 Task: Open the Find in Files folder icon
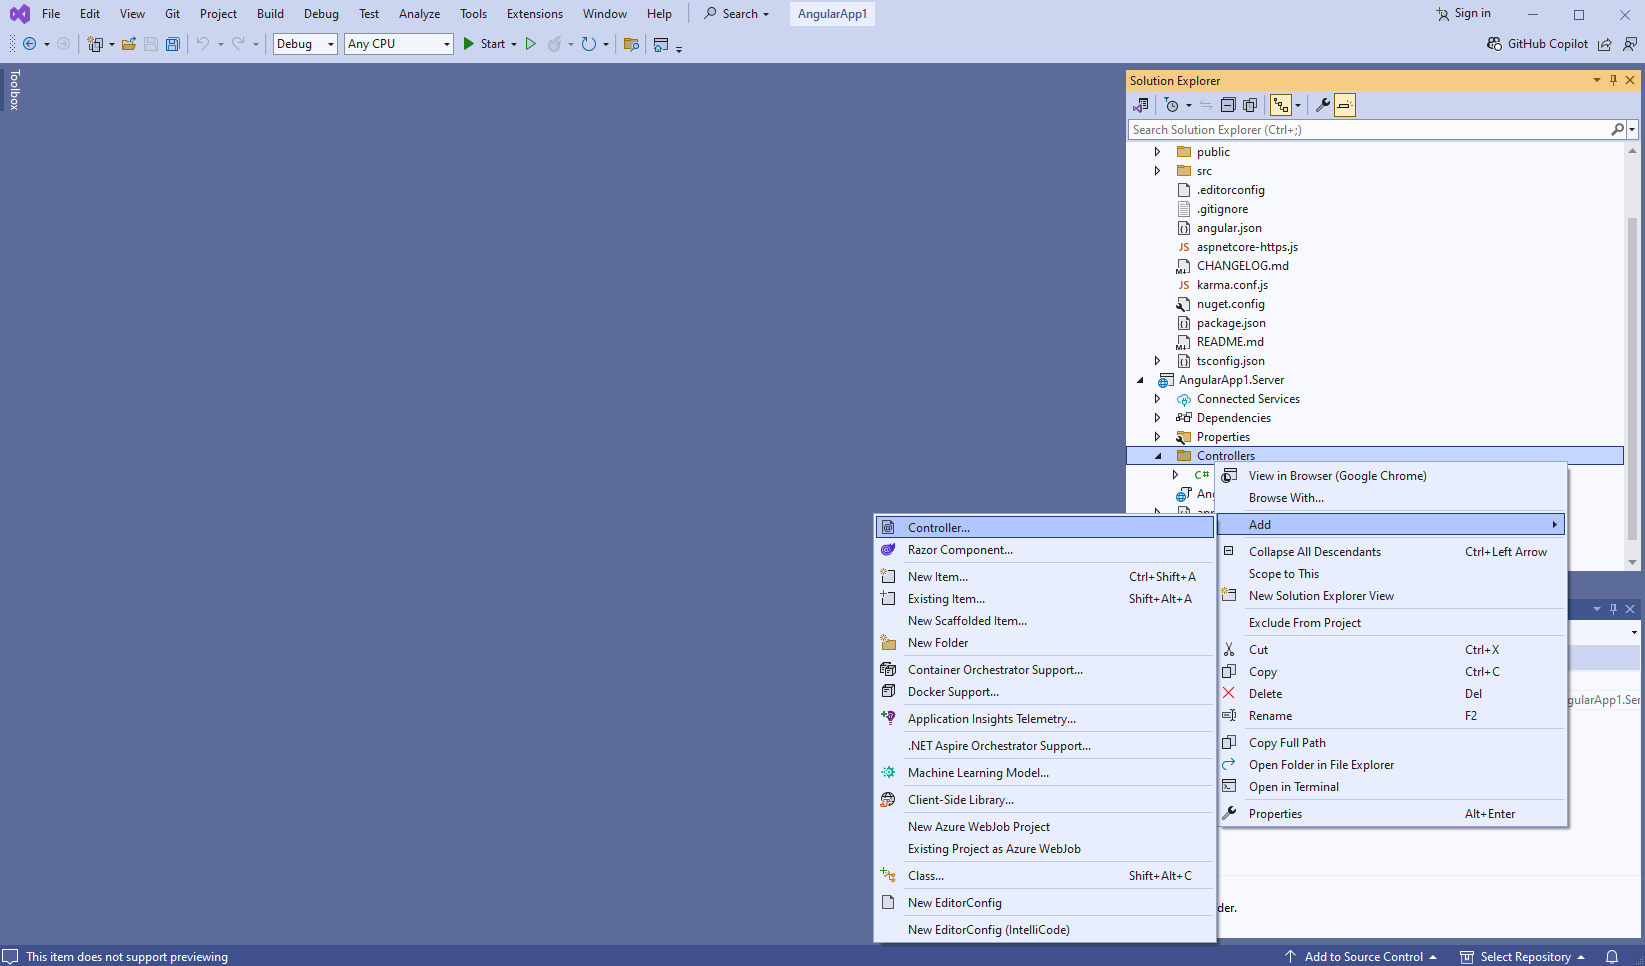(x=631, y=44)
